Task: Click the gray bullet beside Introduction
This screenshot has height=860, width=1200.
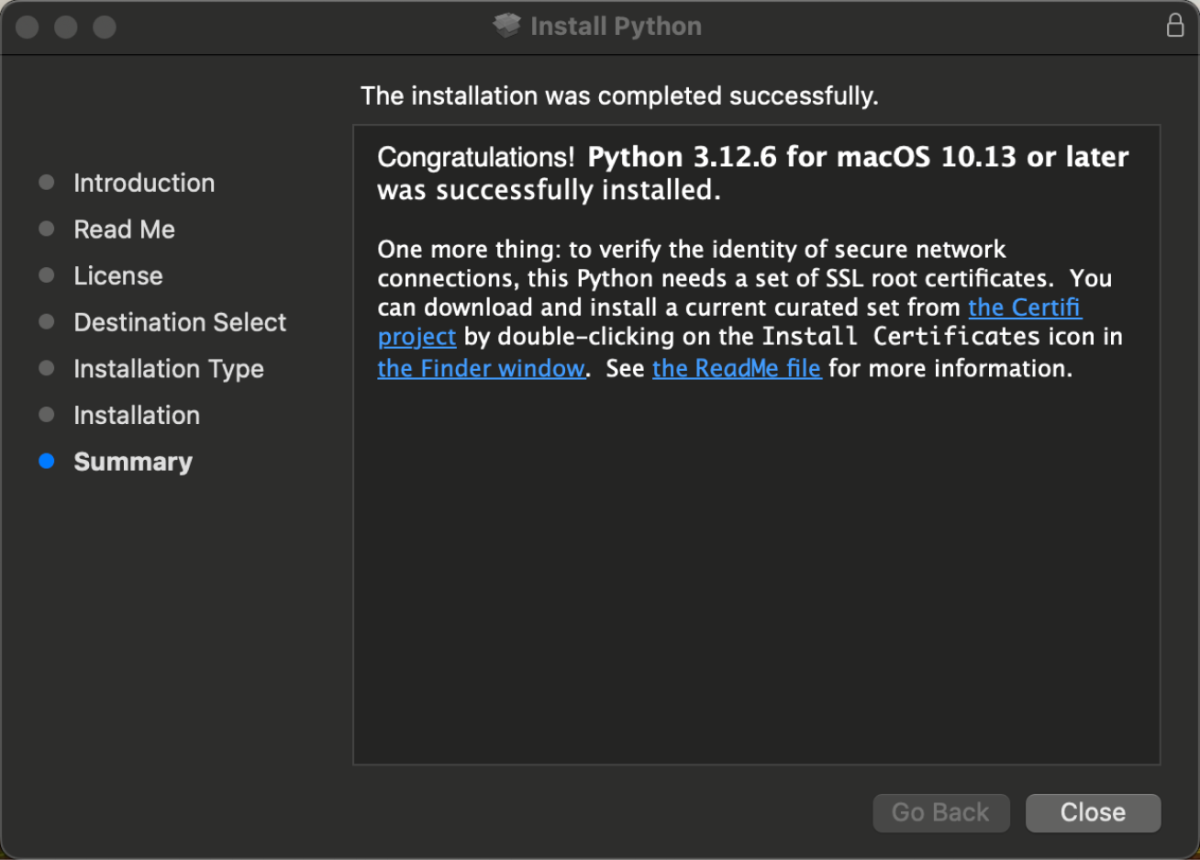Action: pyautogui.click(x=46, y=182)
